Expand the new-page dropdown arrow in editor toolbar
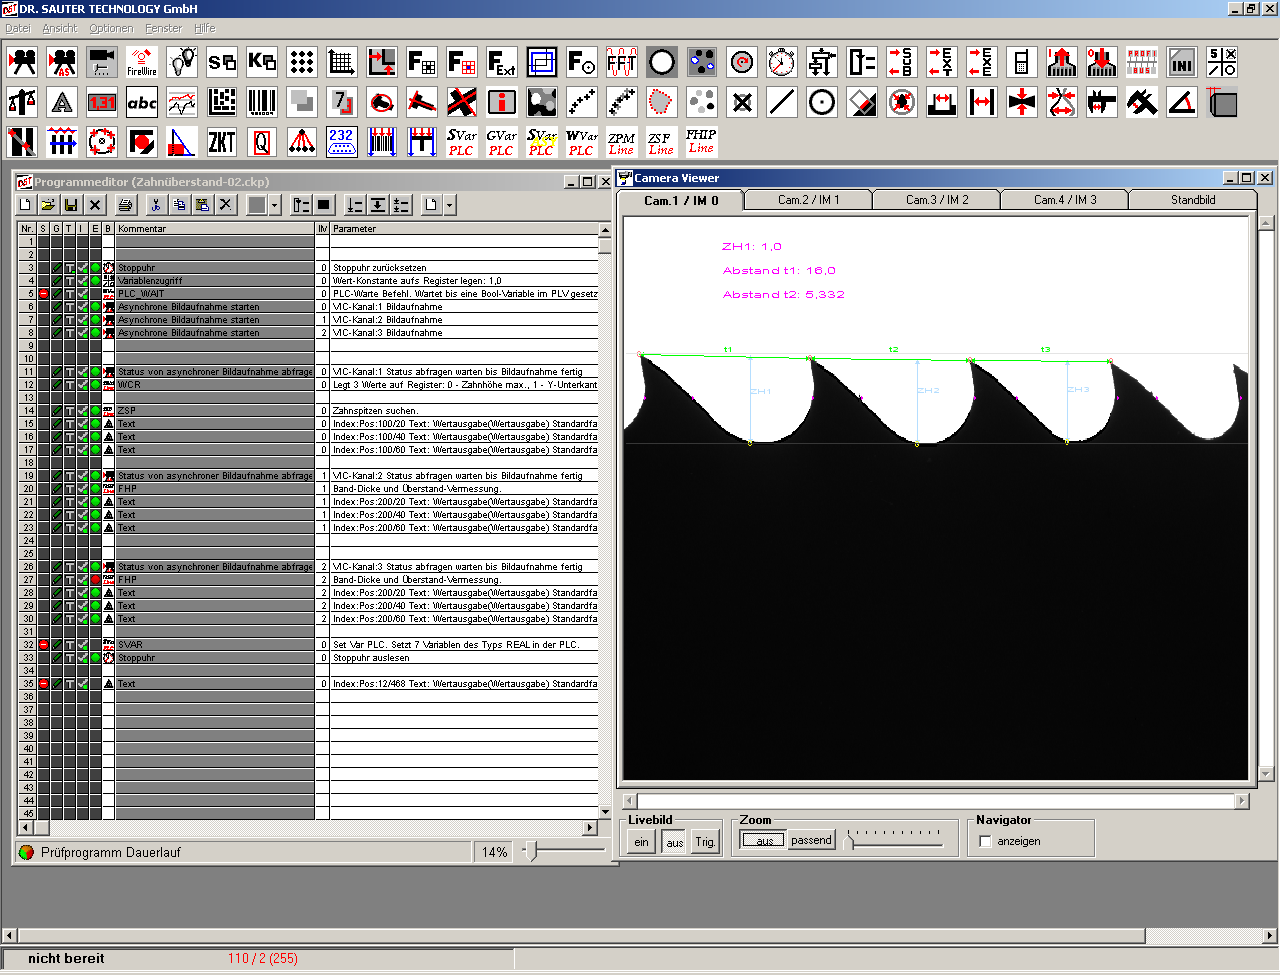This screenshot has height=975, width=1280. pyautogui.click(x=450, y=205)
